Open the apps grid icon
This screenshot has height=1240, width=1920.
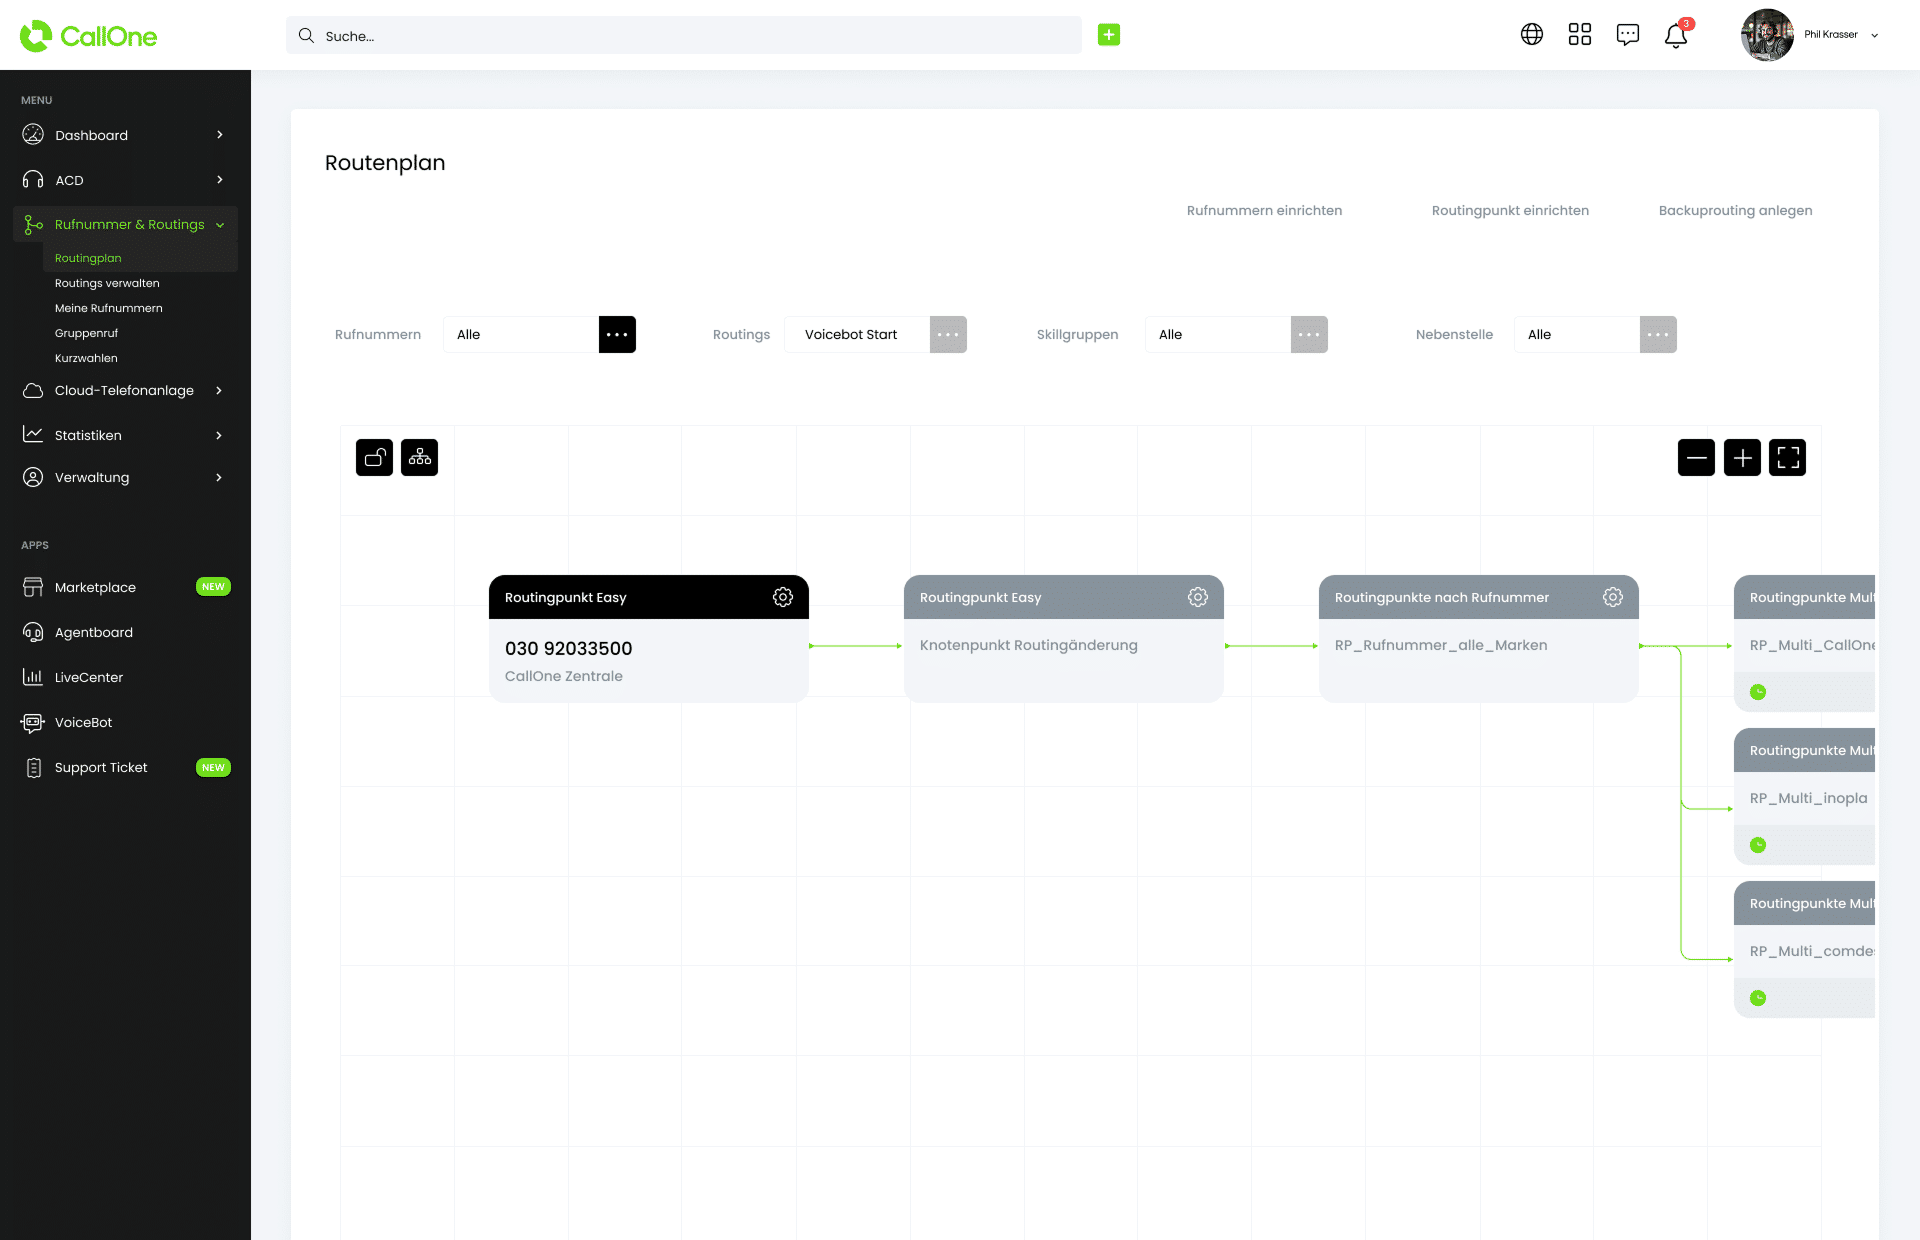[x=1580, y=35]
